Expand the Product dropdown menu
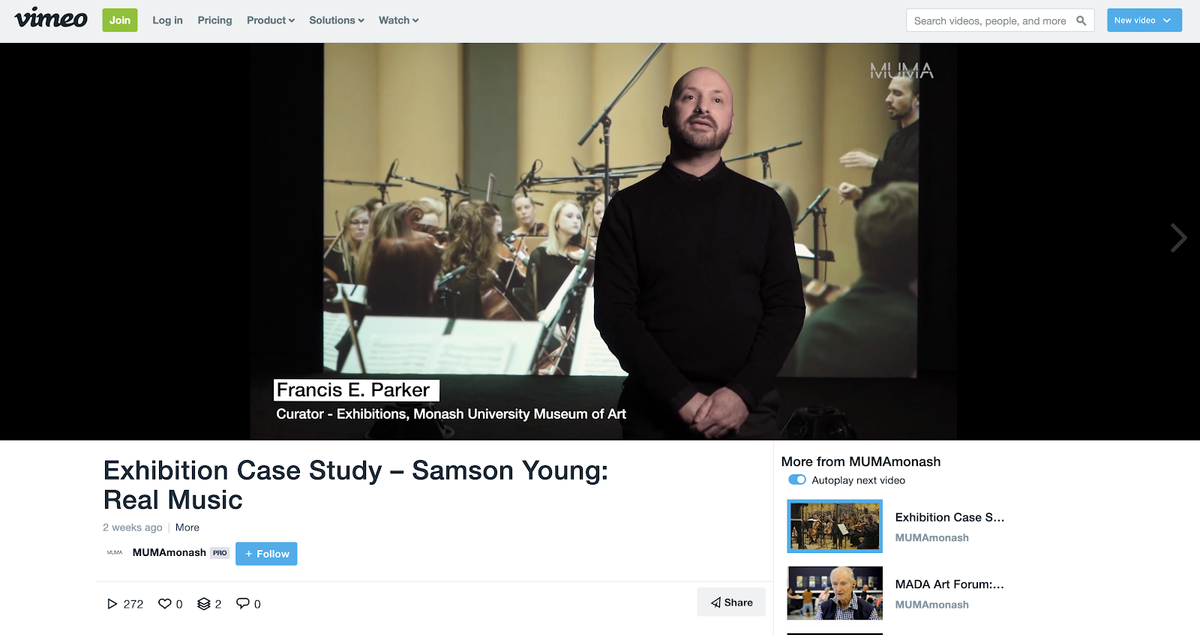Image resolution: width=1200 pixels, height=635 pixels. point(271,20)
